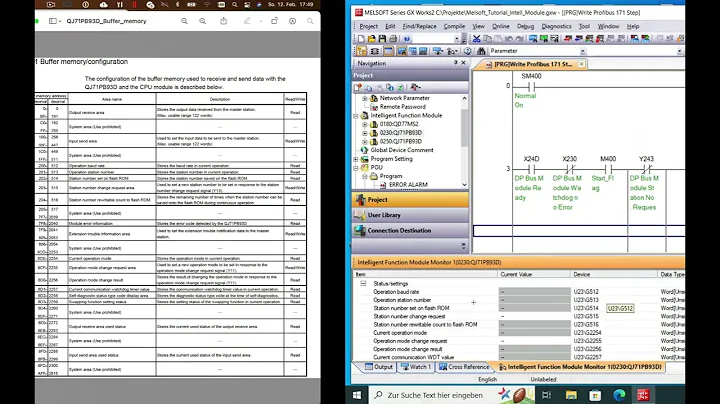The image size is (720, 404).
Task: Collapse Status/settings group in monitor
Action: point(363,284)
